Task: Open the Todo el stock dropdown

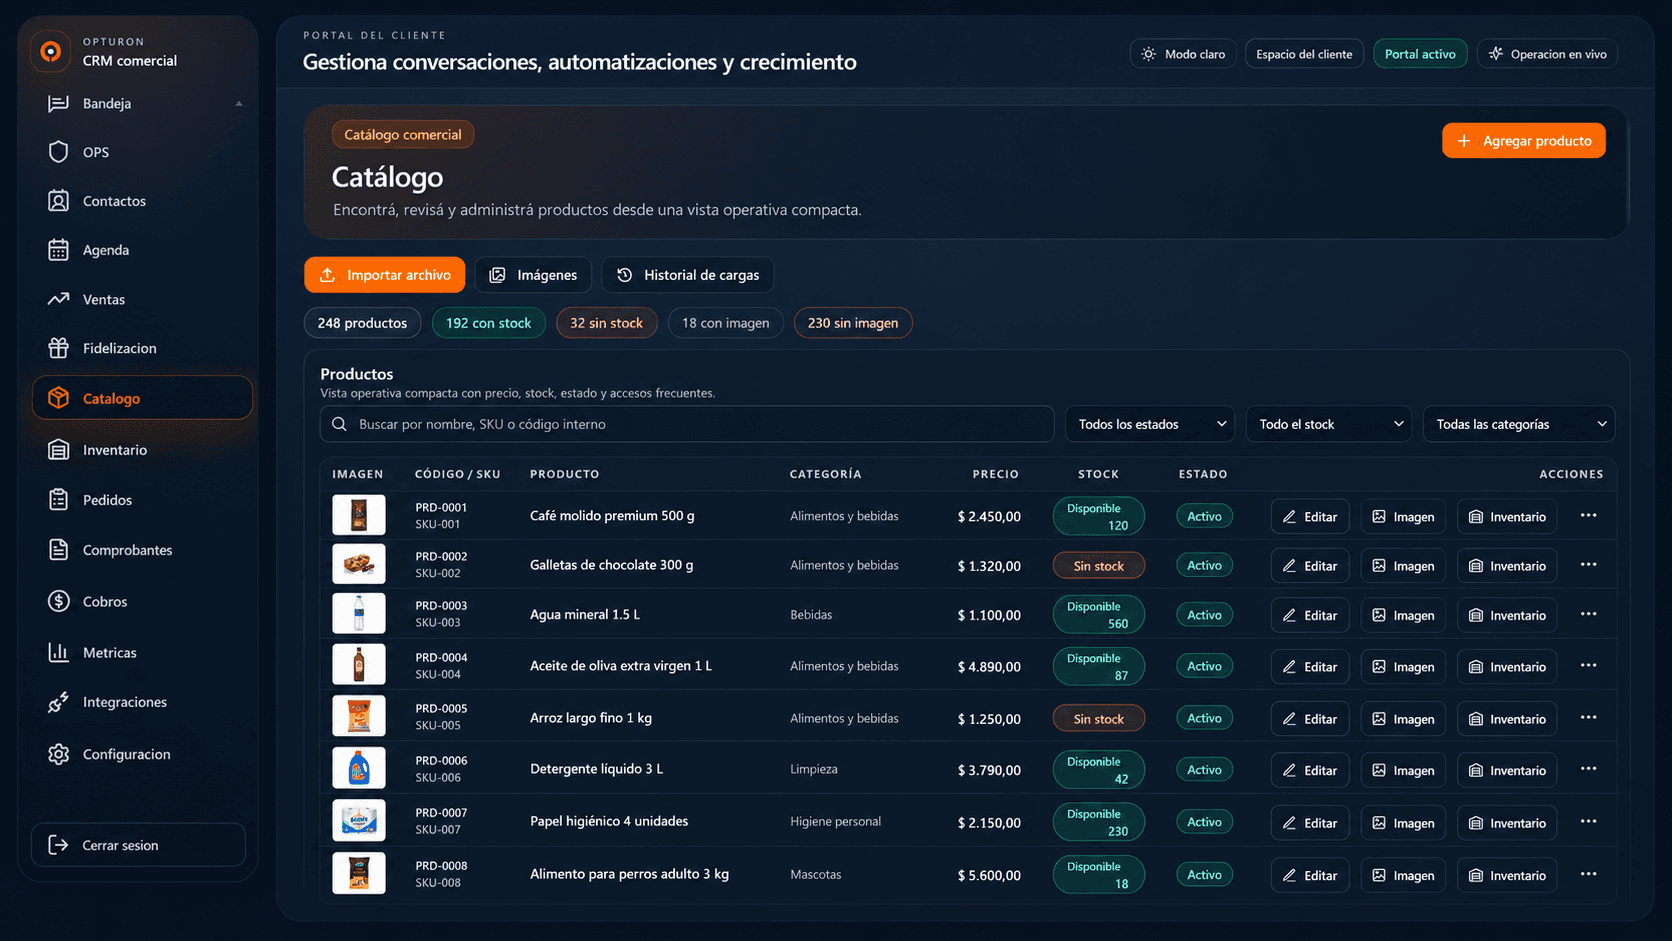Action: coord(1328,424)
